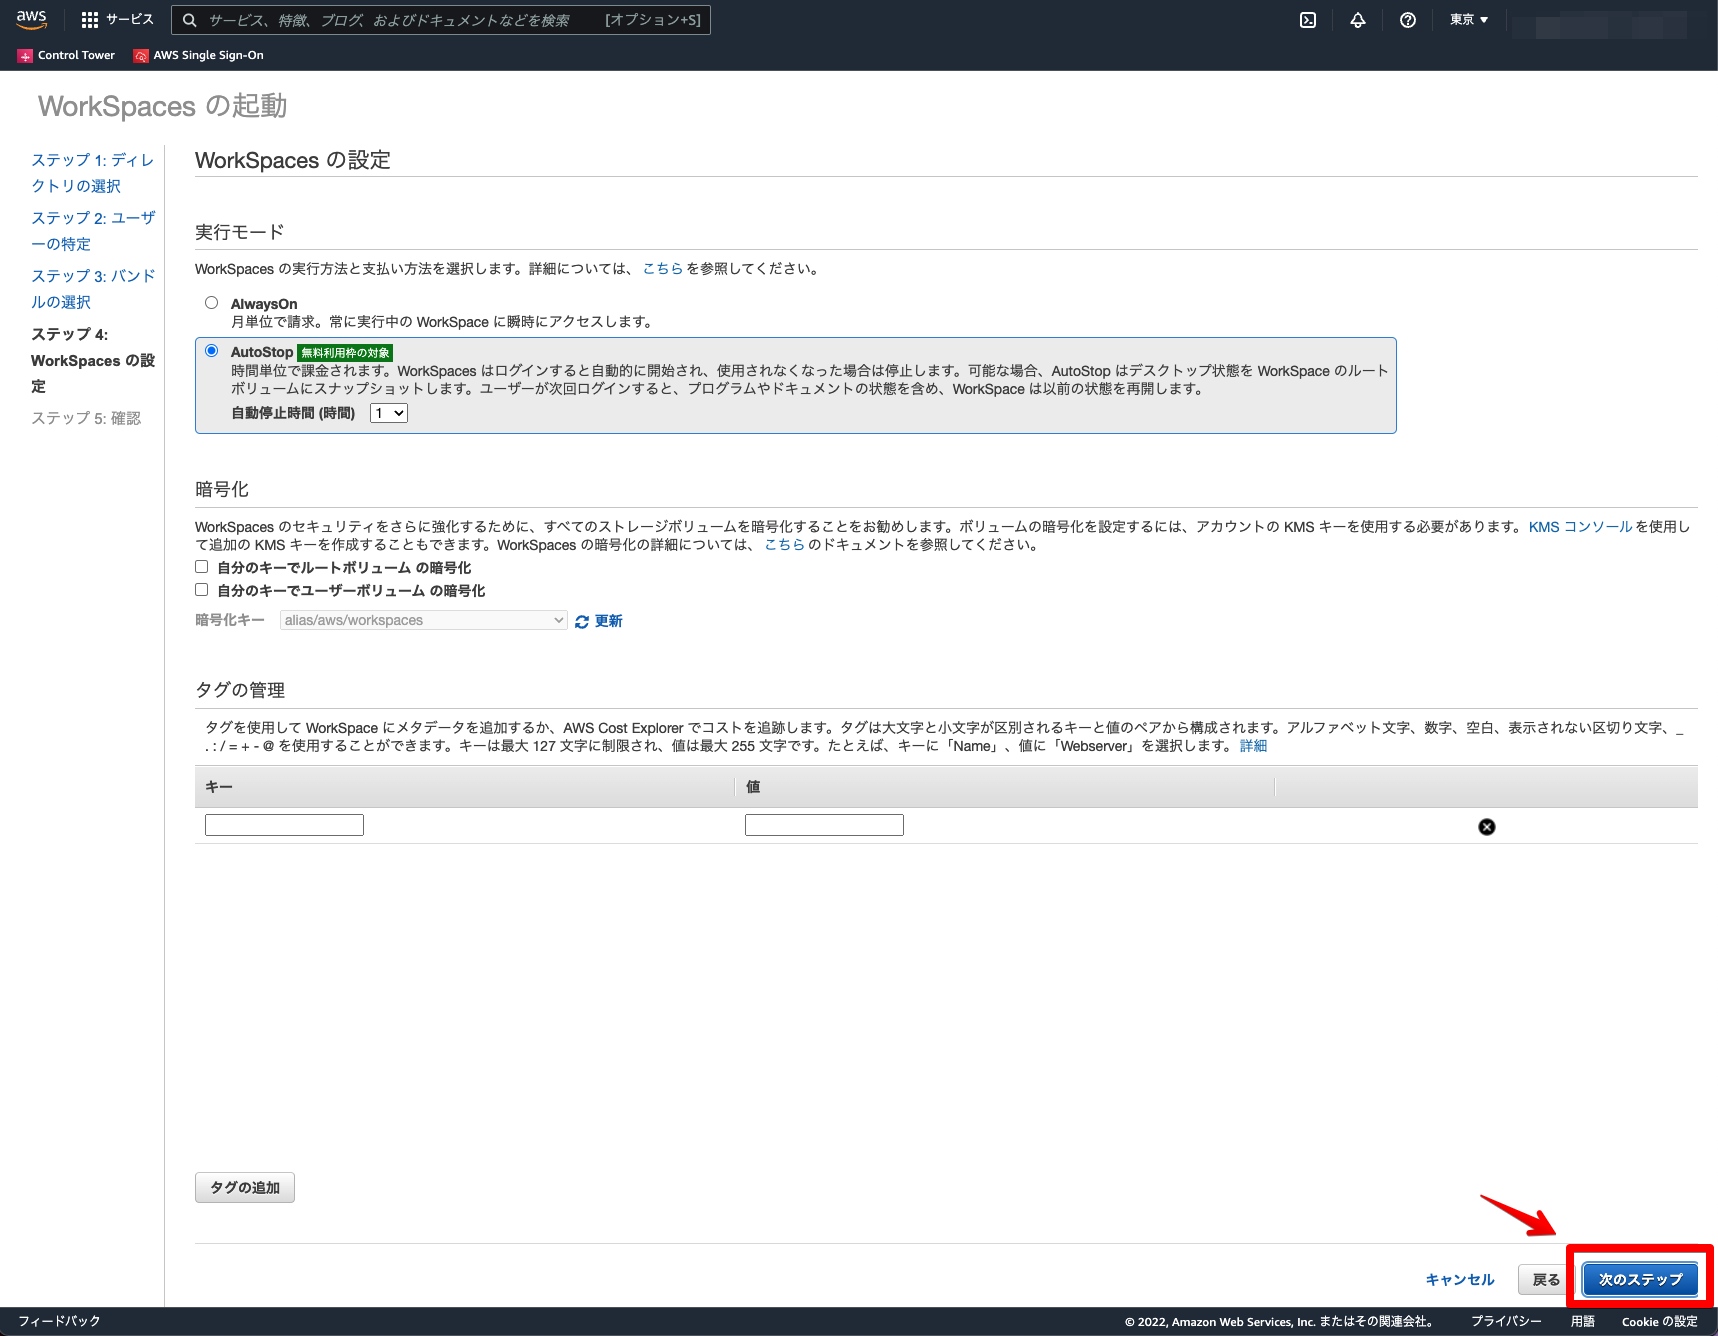Launch CloudShell from the top bar
This screenshot has width=1718, height=1336.
[1307, 19]
